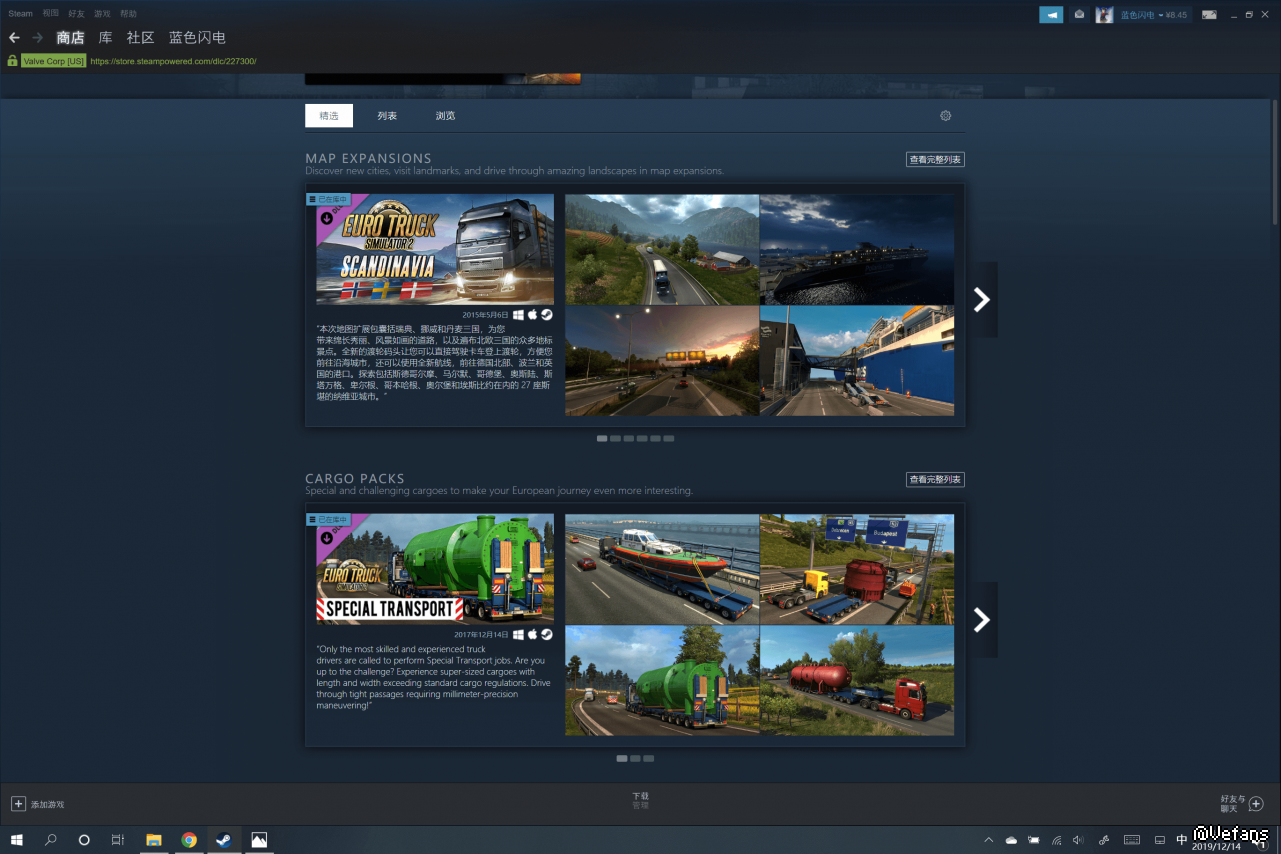Click the green lock security icon
The image size is (1281, 854).
click(12, 61)
